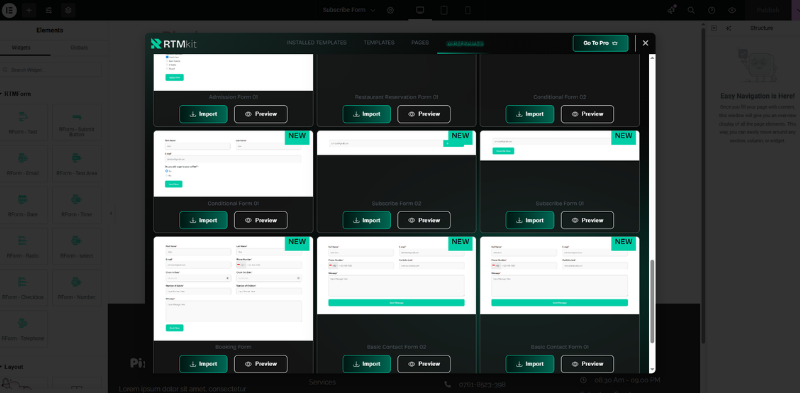Click the modal scrollbar down arrow
This screenshot has width=800, height=393.
click(652, 369)
